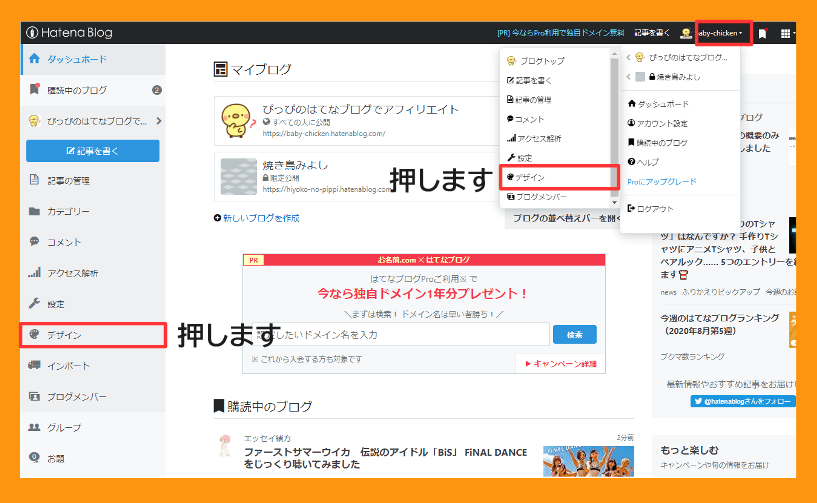Click the ログアウト icon in user menu
This screenshot has width=817, height=503.
pyautogui.click(x=631, y=208)
